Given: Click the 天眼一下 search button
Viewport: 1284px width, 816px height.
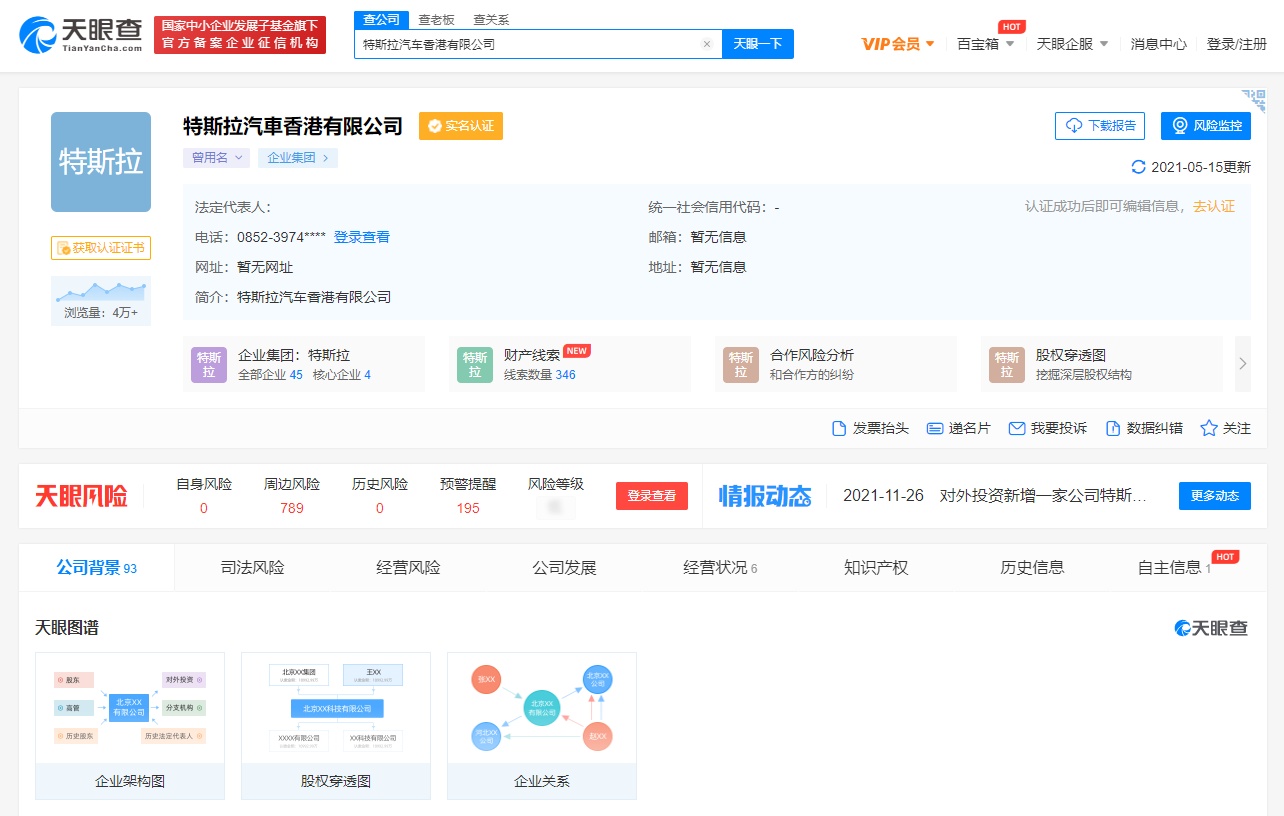Looking at the screenshot, I should [x=758, y=44].
